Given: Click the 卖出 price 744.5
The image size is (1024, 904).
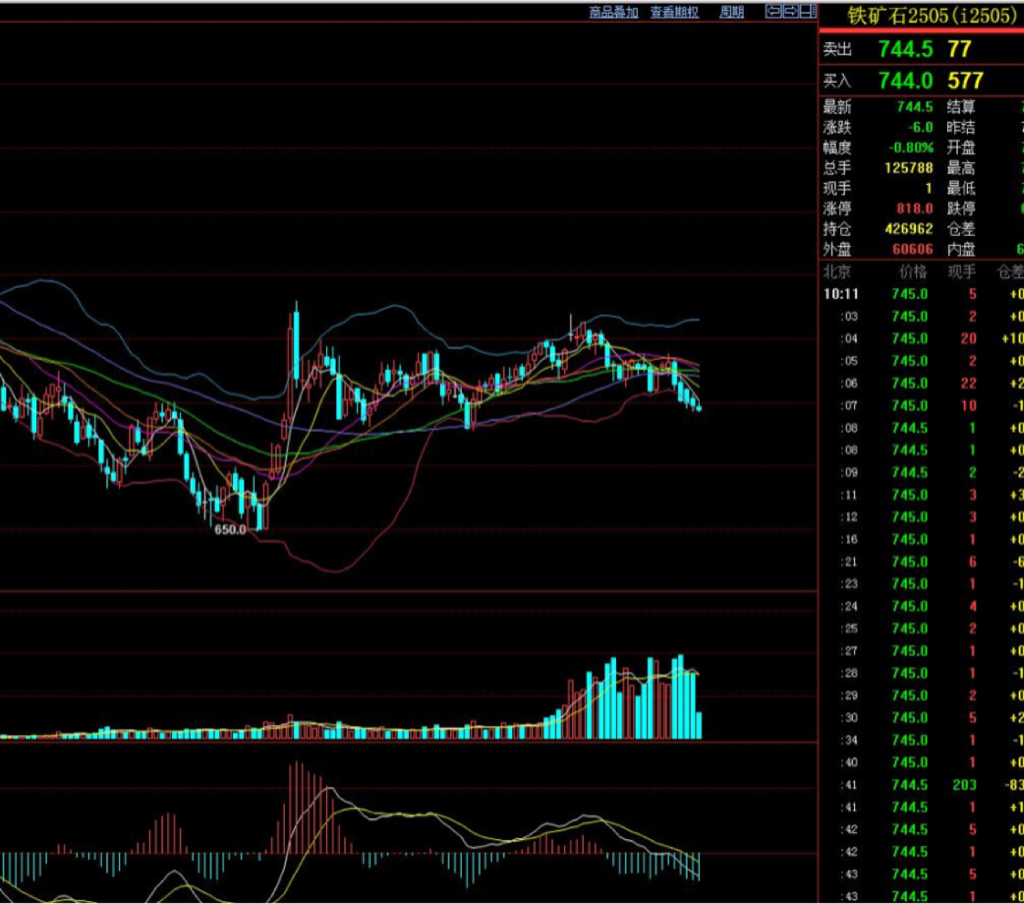Looking at the screenshot, I should tap(906, 49).
